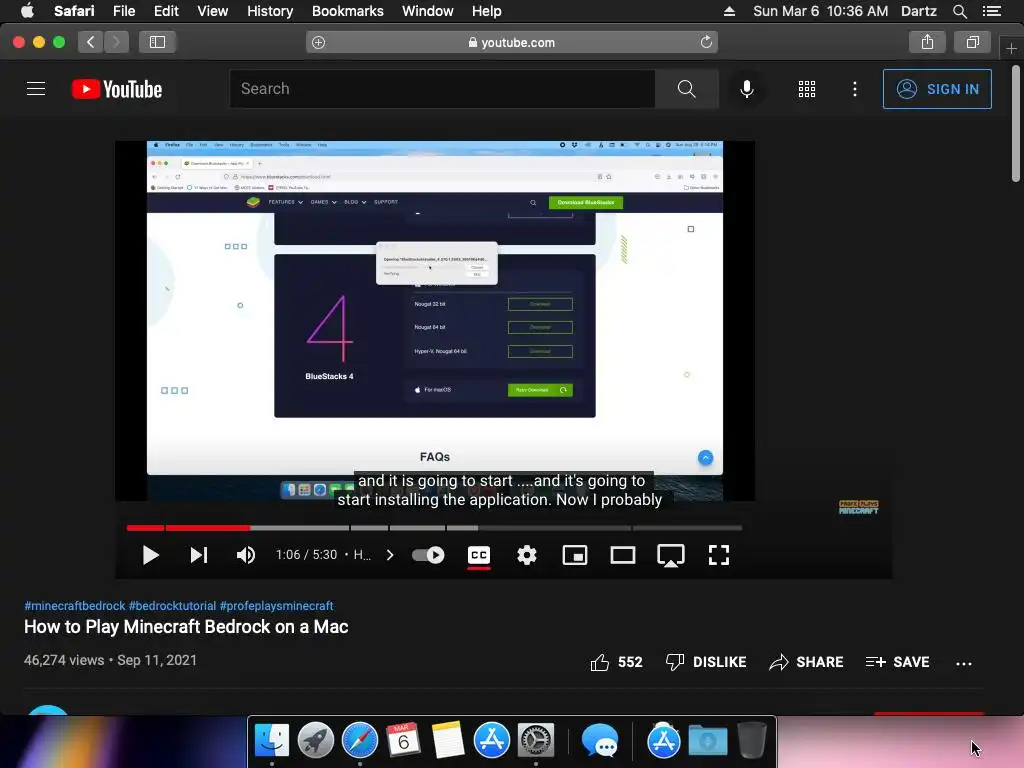Open Calendar from the Dock

click(403, 741)
